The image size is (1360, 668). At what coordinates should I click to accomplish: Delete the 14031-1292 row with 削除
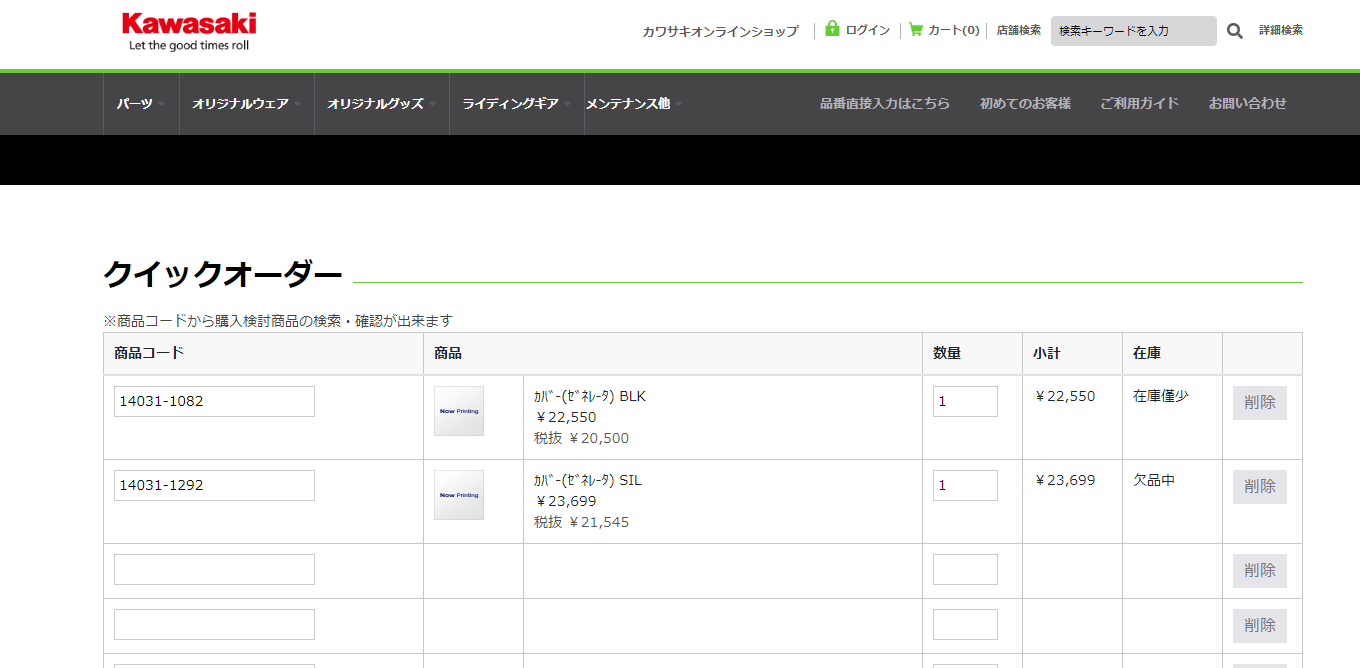1259,486
